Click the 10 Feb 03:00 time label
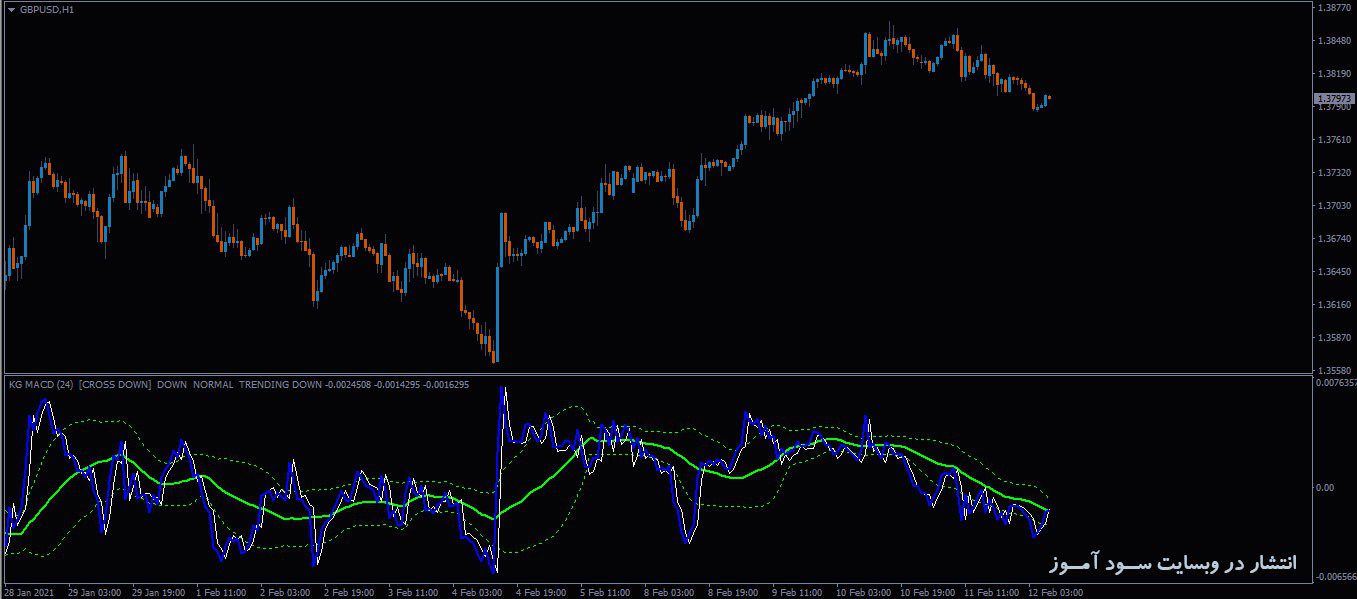Screen dimensions: 1357x599 click(864, 592)
